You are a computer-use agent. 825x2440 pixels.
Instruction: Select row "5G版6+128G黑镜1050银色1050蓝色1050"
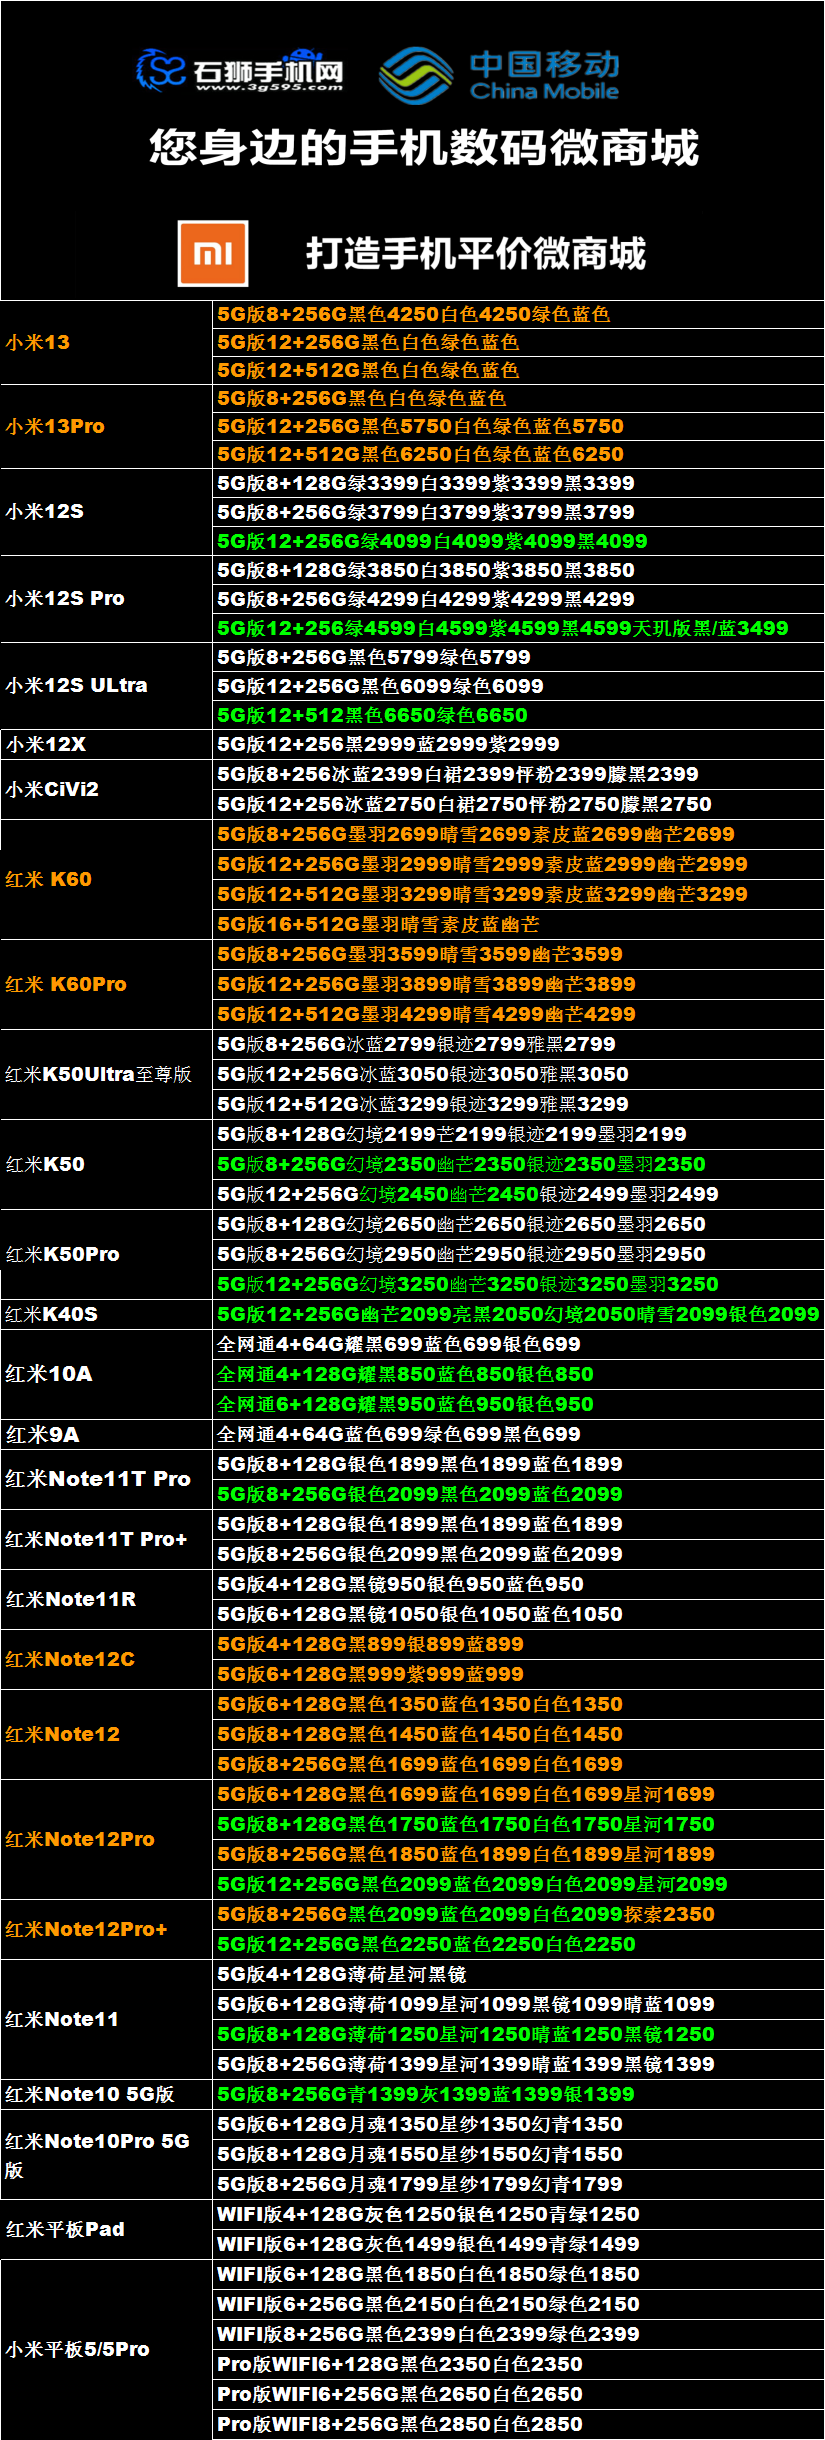click(x=519, y=1614)
